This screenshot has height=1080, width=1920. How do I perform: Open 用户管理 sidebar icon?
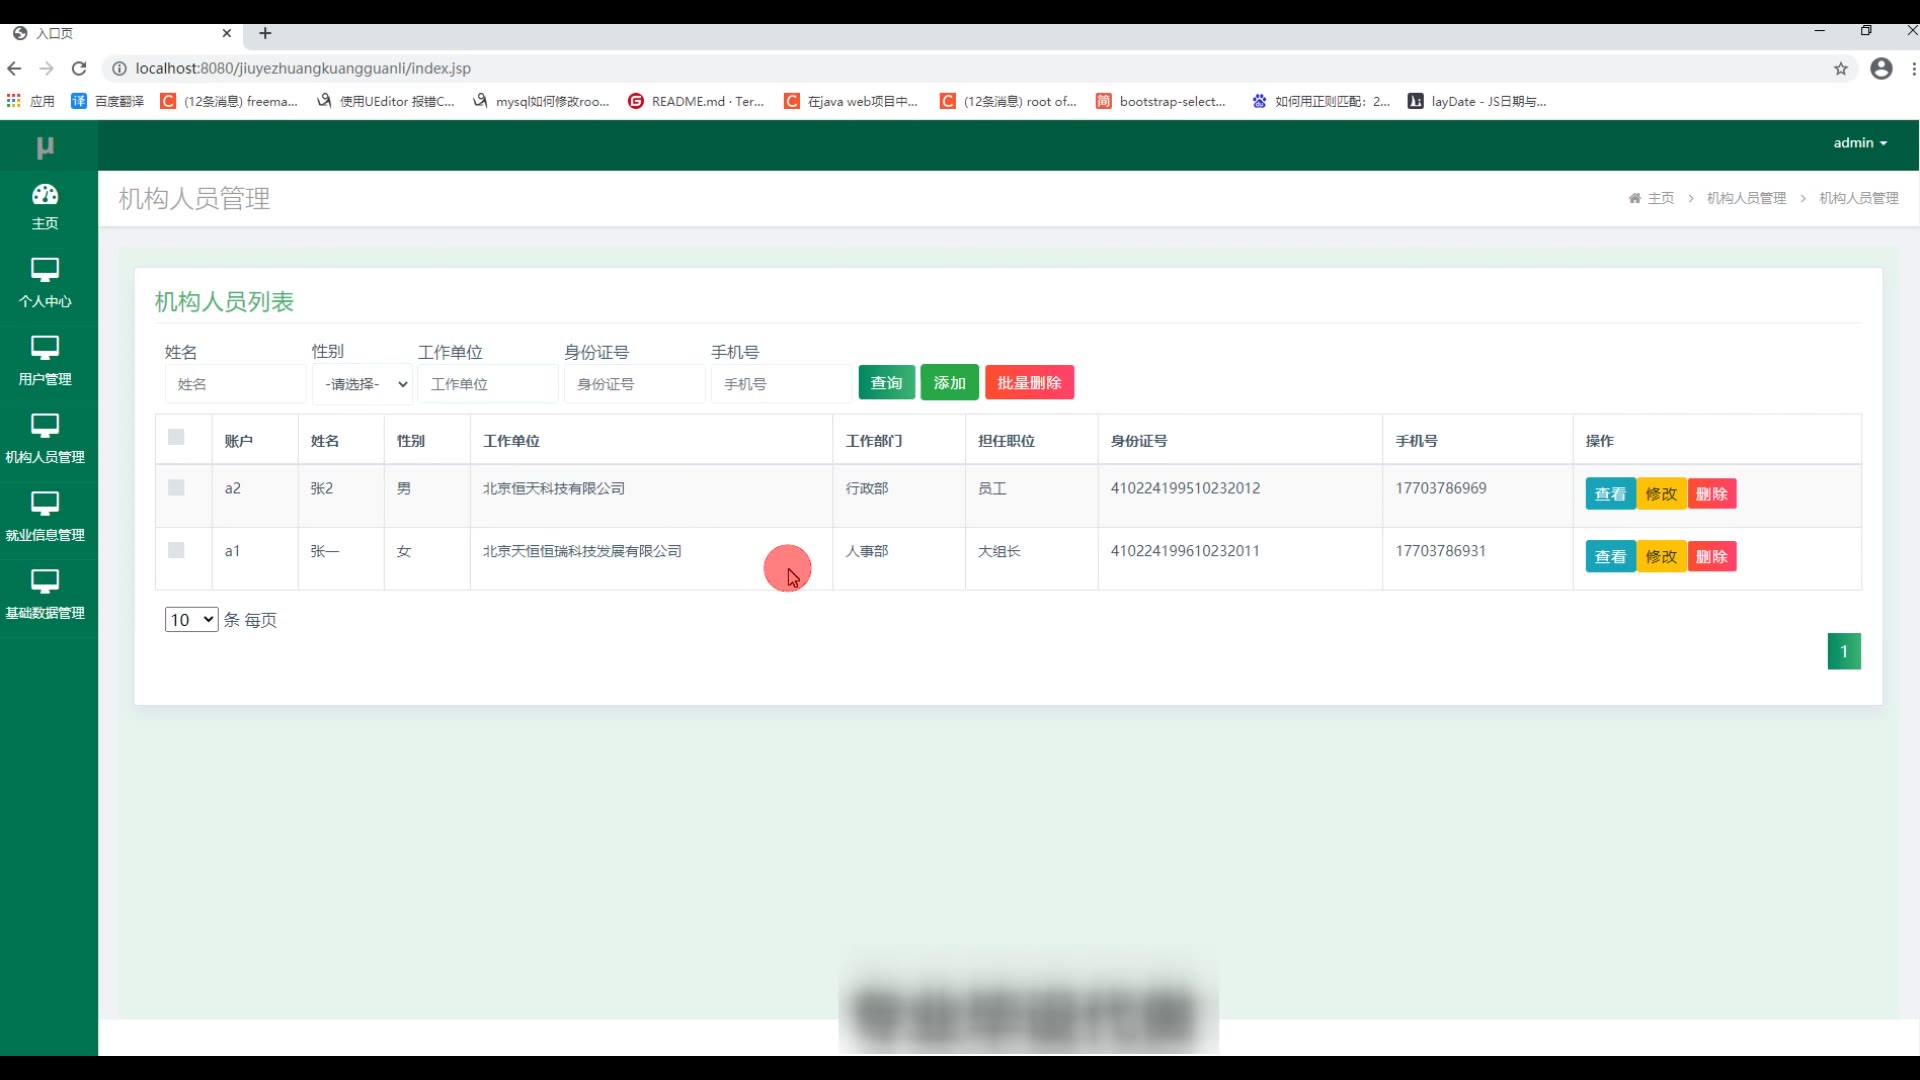point(45,349)
